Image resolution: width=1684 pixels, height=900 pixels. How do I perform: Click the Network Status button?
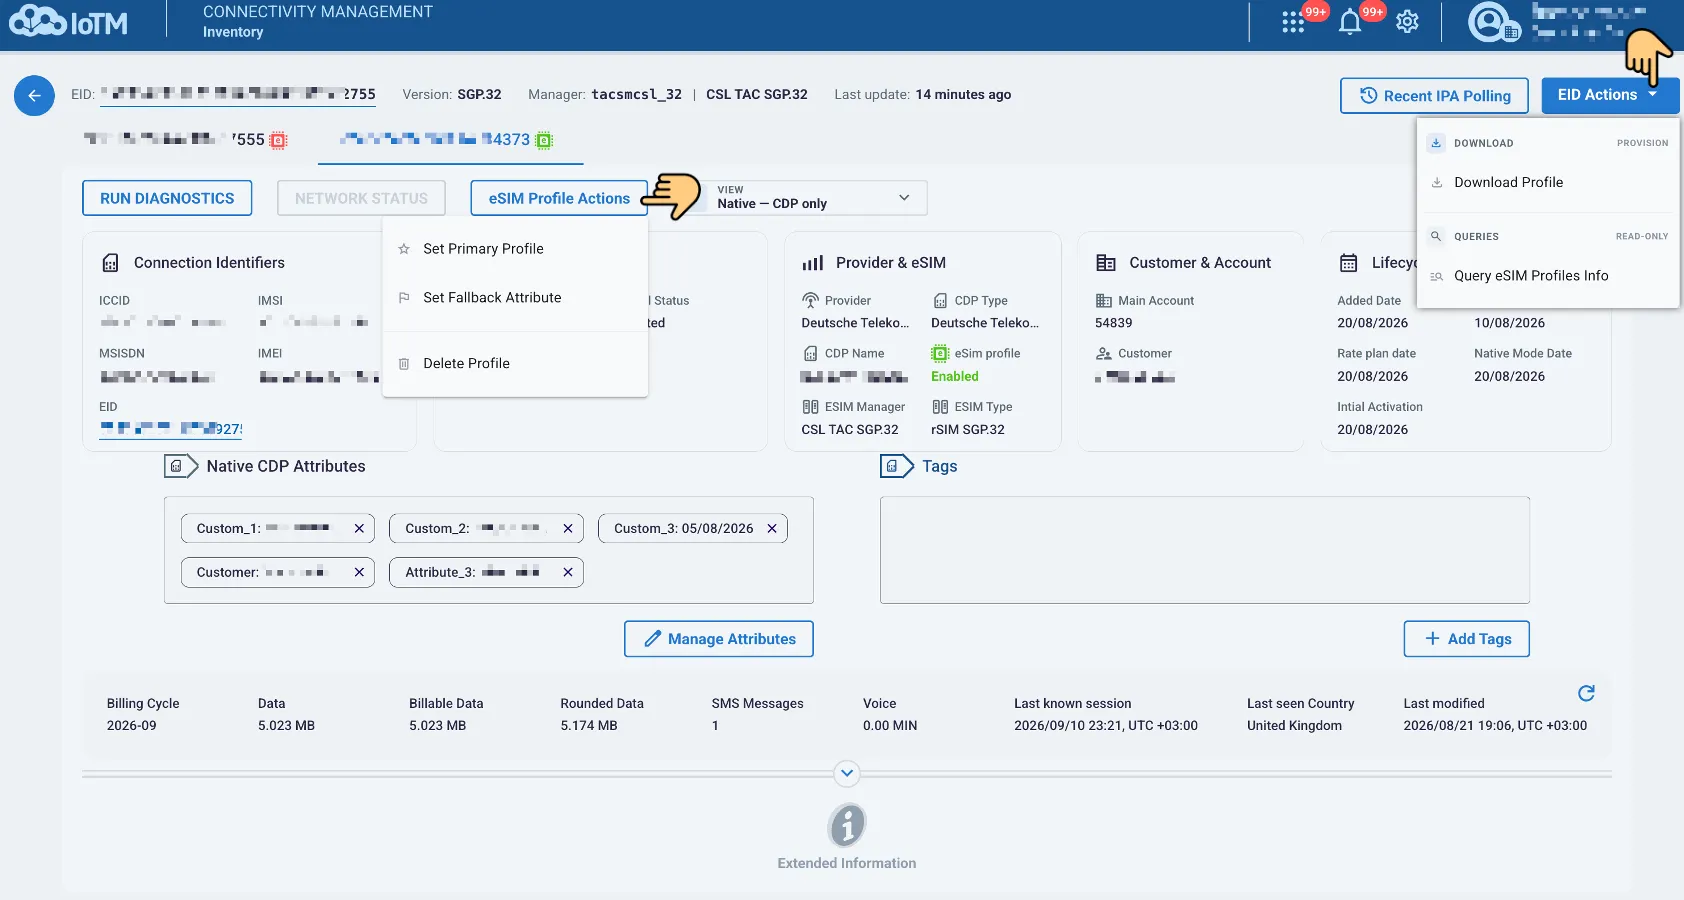(361, 198)
